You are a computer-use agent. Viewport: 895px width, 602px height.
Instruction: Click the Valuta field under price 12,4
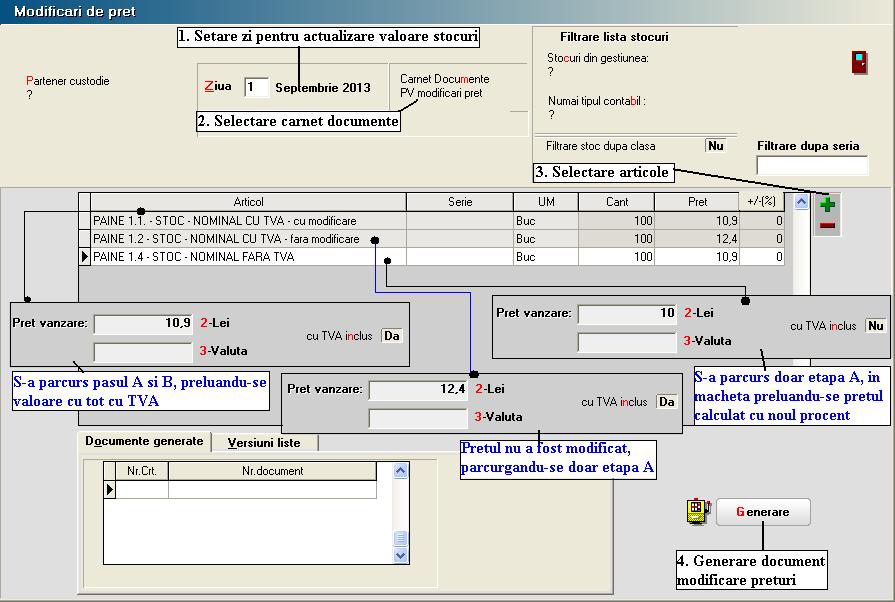418,418
